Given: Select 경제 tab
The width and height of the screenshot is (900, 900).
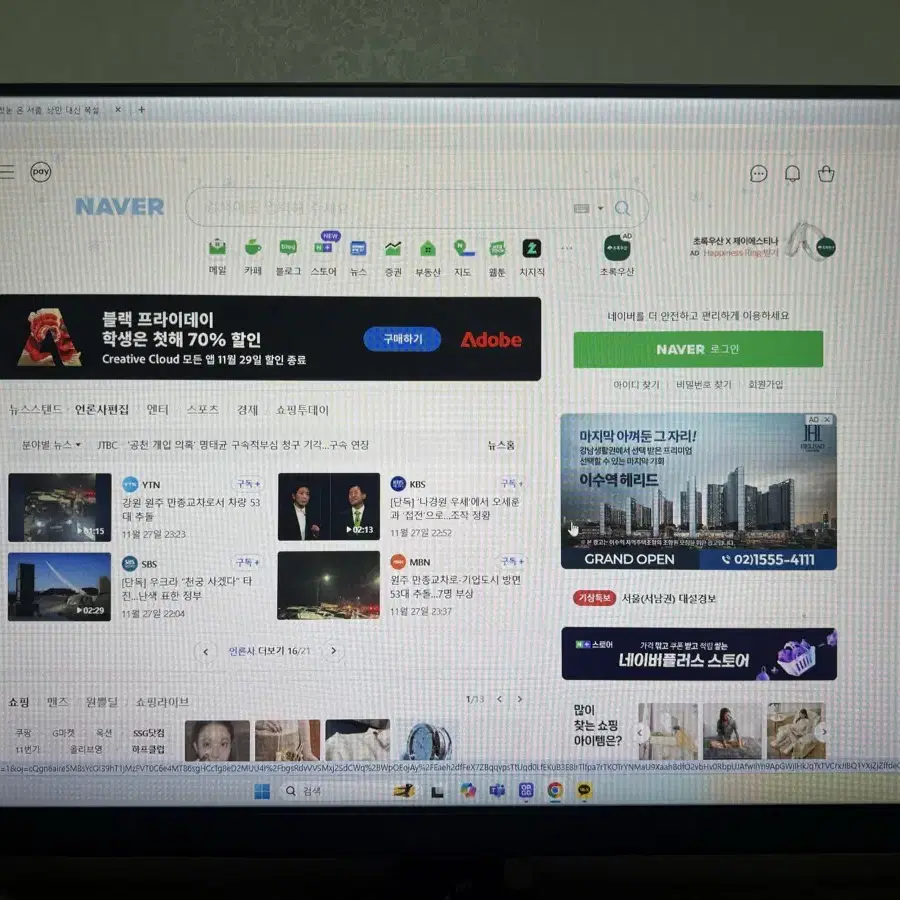Looking at the screenshot, I should pyautogui.click(x=247, y=410).
